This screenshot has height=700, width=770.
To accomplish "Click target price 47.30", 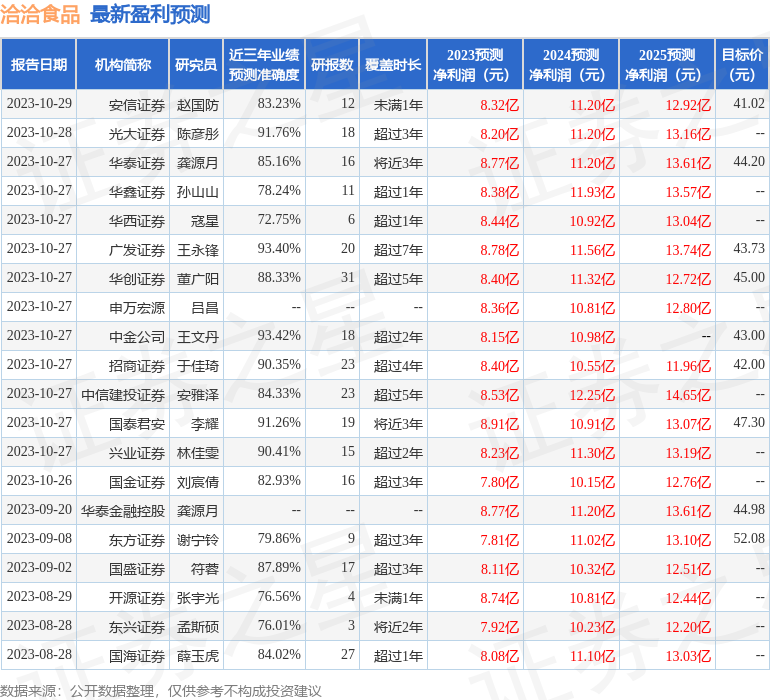I will [x=749, y=422].
